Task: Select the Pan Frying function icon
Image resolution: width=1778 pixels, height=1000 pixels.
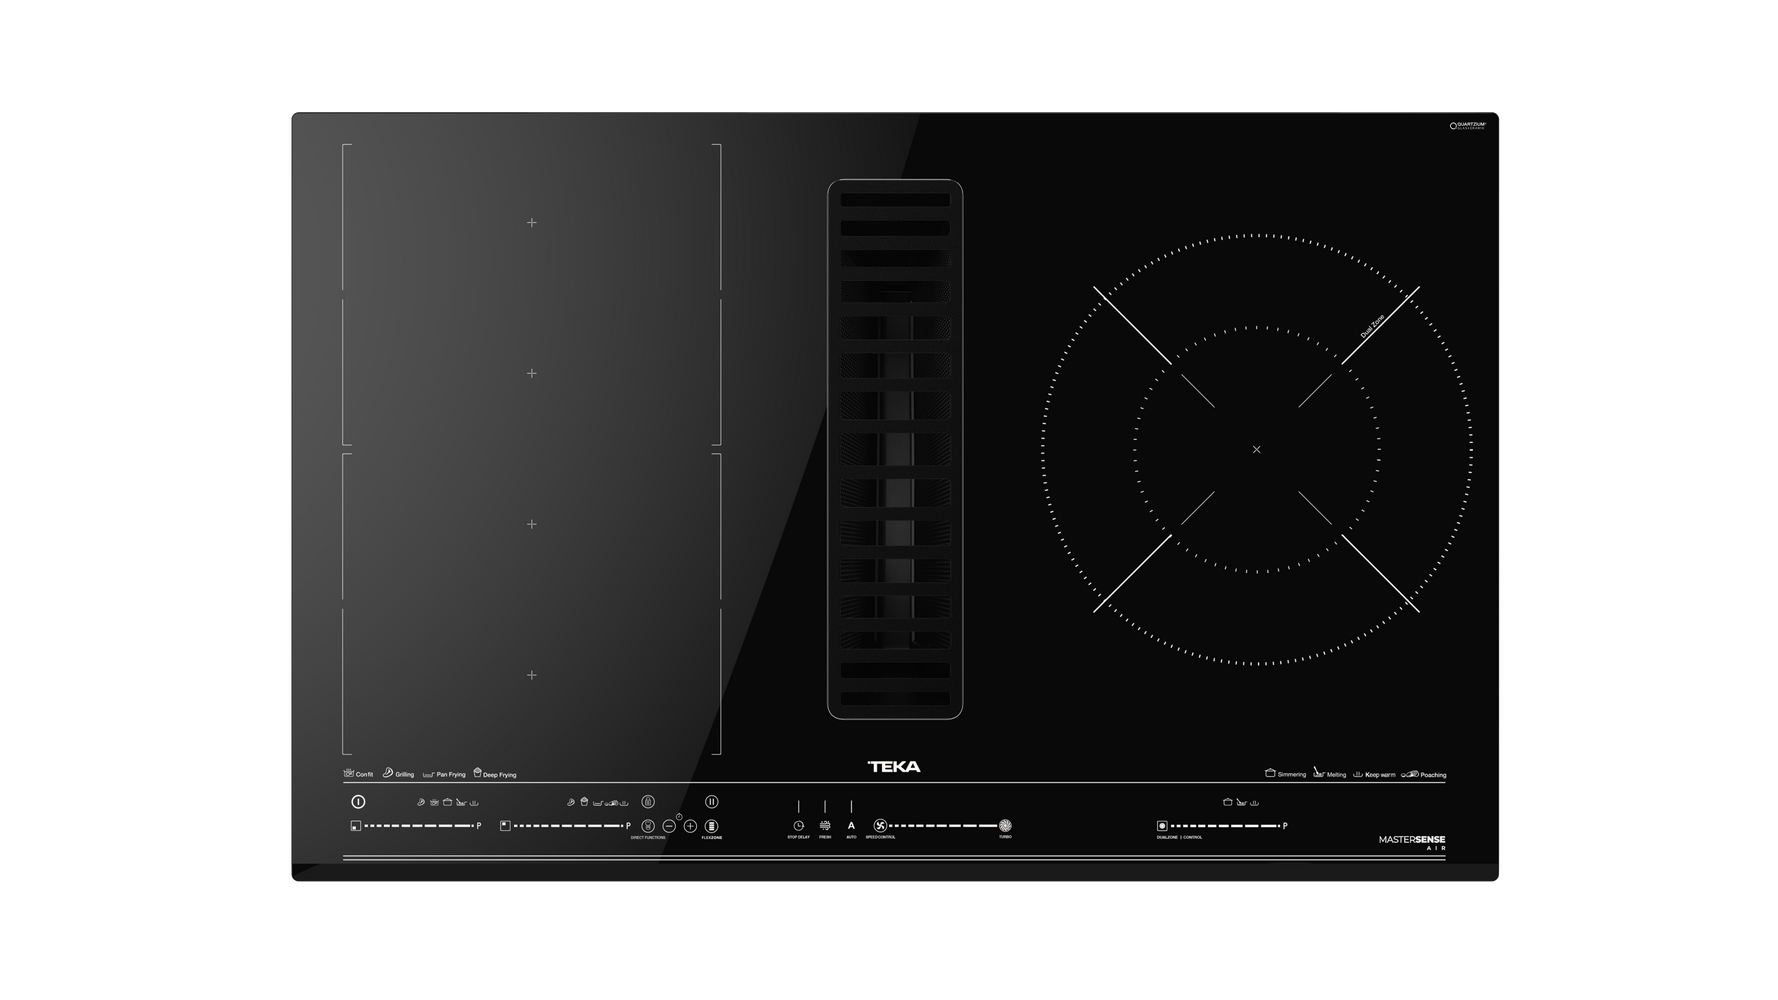Action: pos(429,775)
